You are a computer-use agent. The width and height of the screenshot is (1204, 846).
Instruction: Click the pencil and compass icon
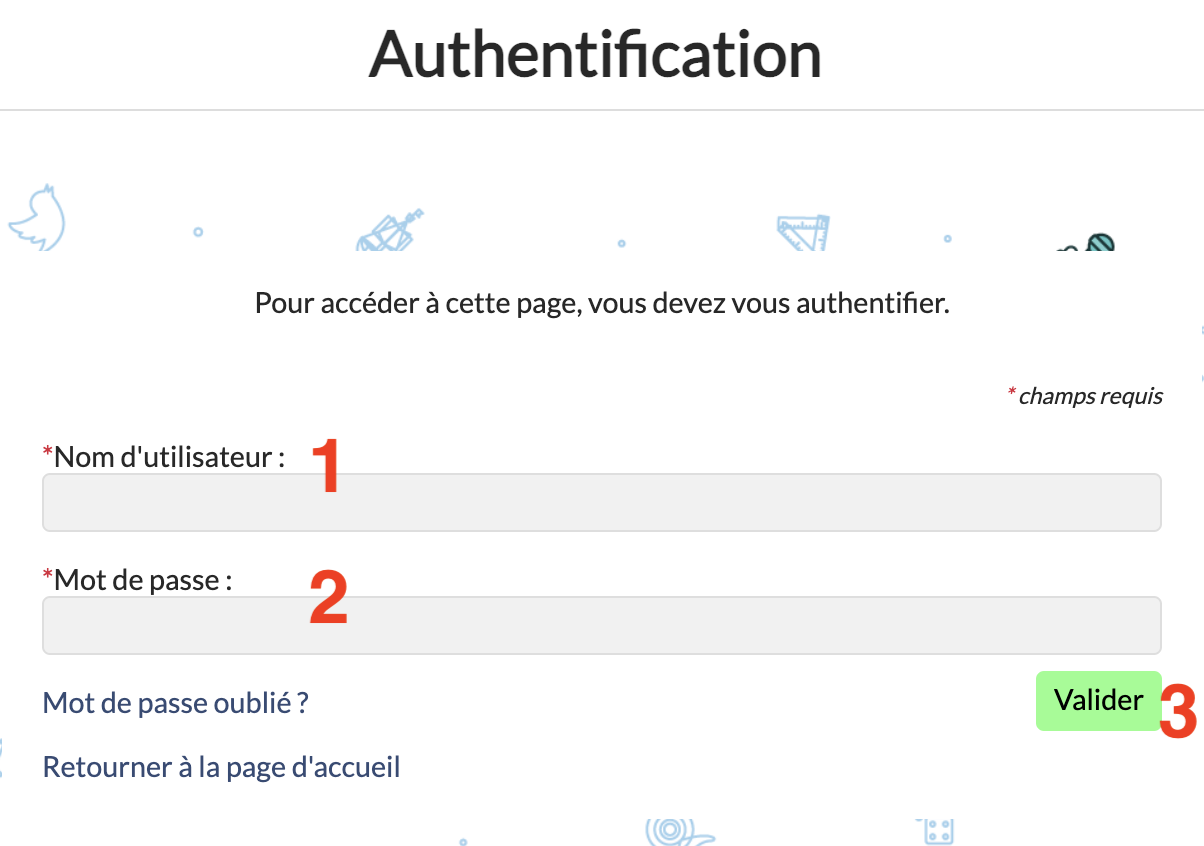tap(388, 231)
